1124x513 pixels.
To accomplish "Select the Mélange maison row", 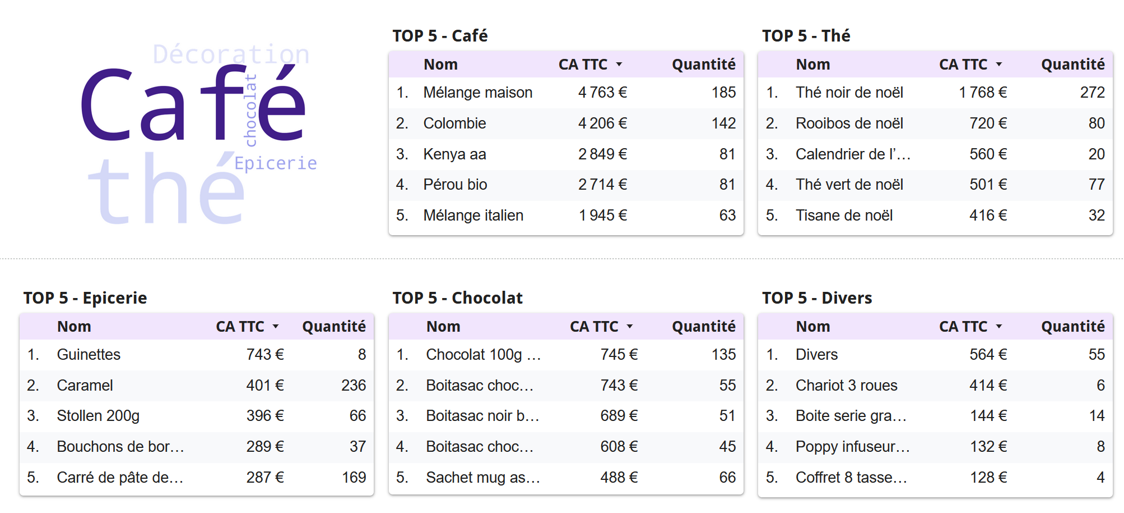I will (x=477, y=93).
